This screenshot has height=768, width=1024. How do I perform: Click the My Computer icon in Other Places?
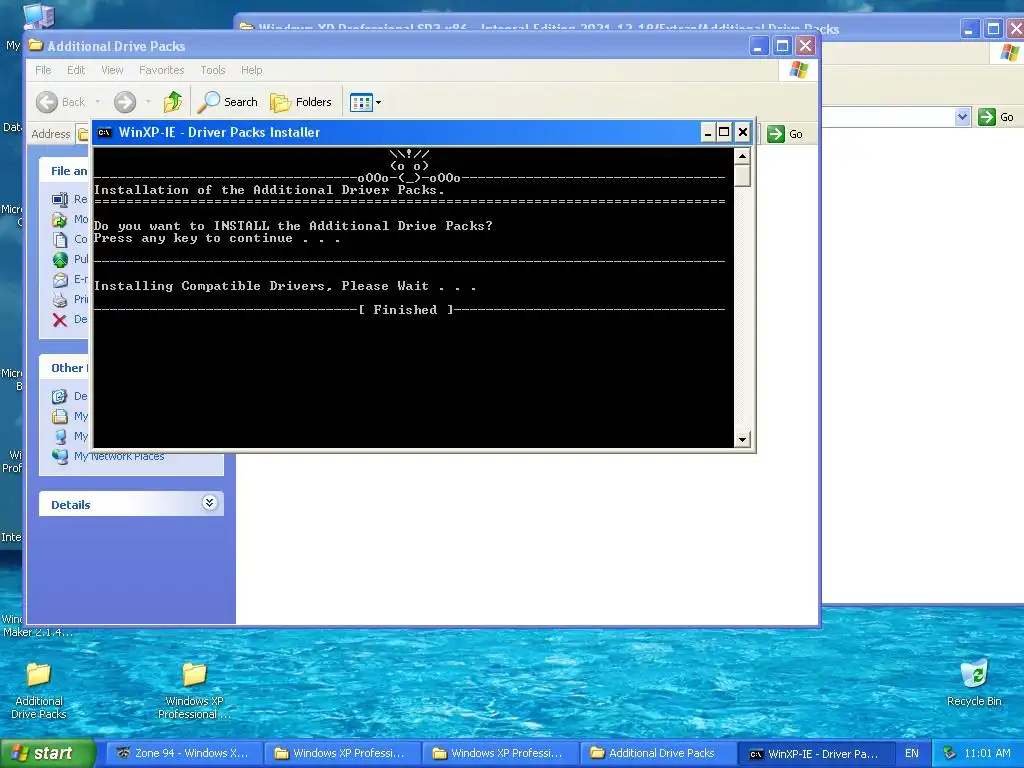tap(60, 437)
